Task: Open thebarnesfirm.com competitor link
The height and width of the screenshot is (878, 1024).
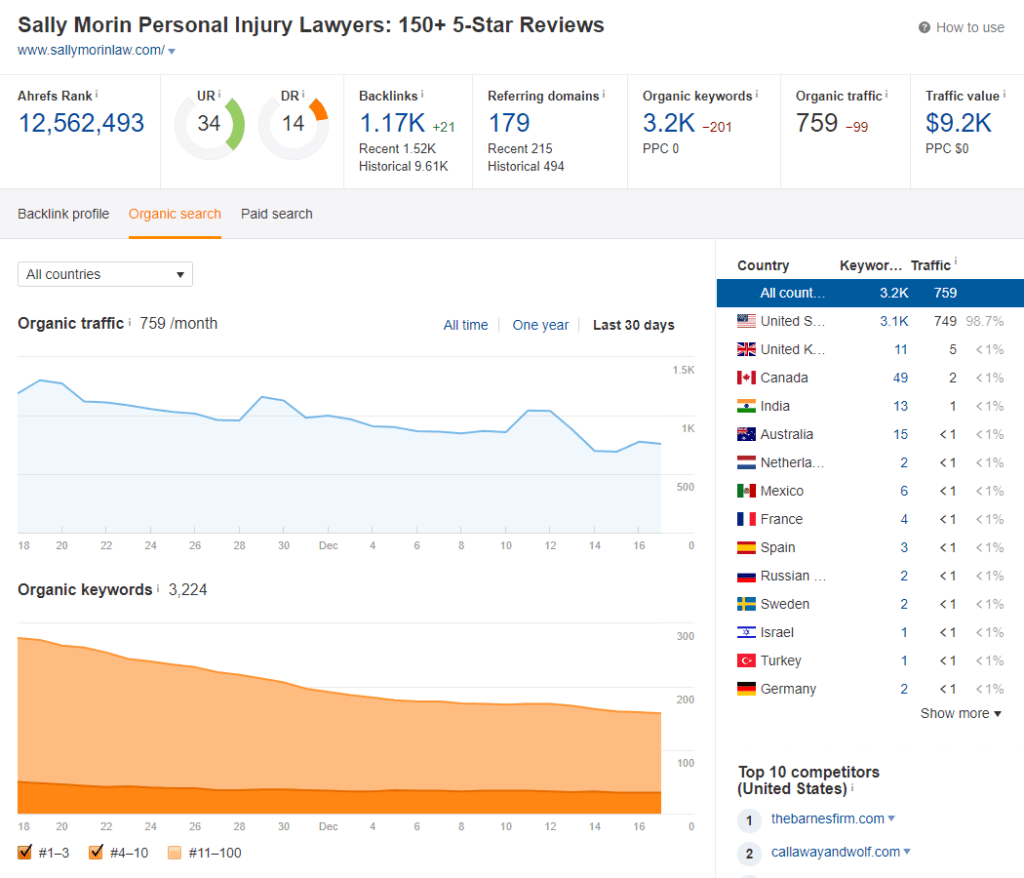Action: [827, 819]
